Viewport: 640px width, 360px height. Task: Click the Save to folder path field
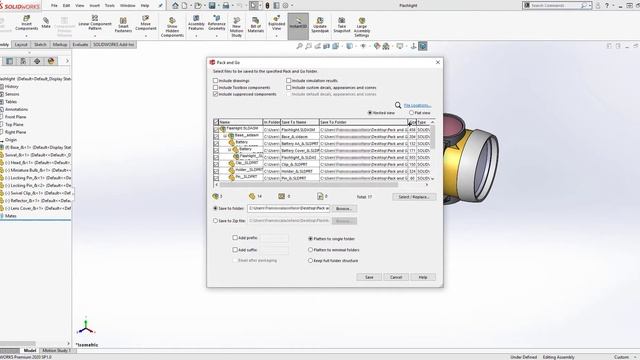tap(288, 208)
